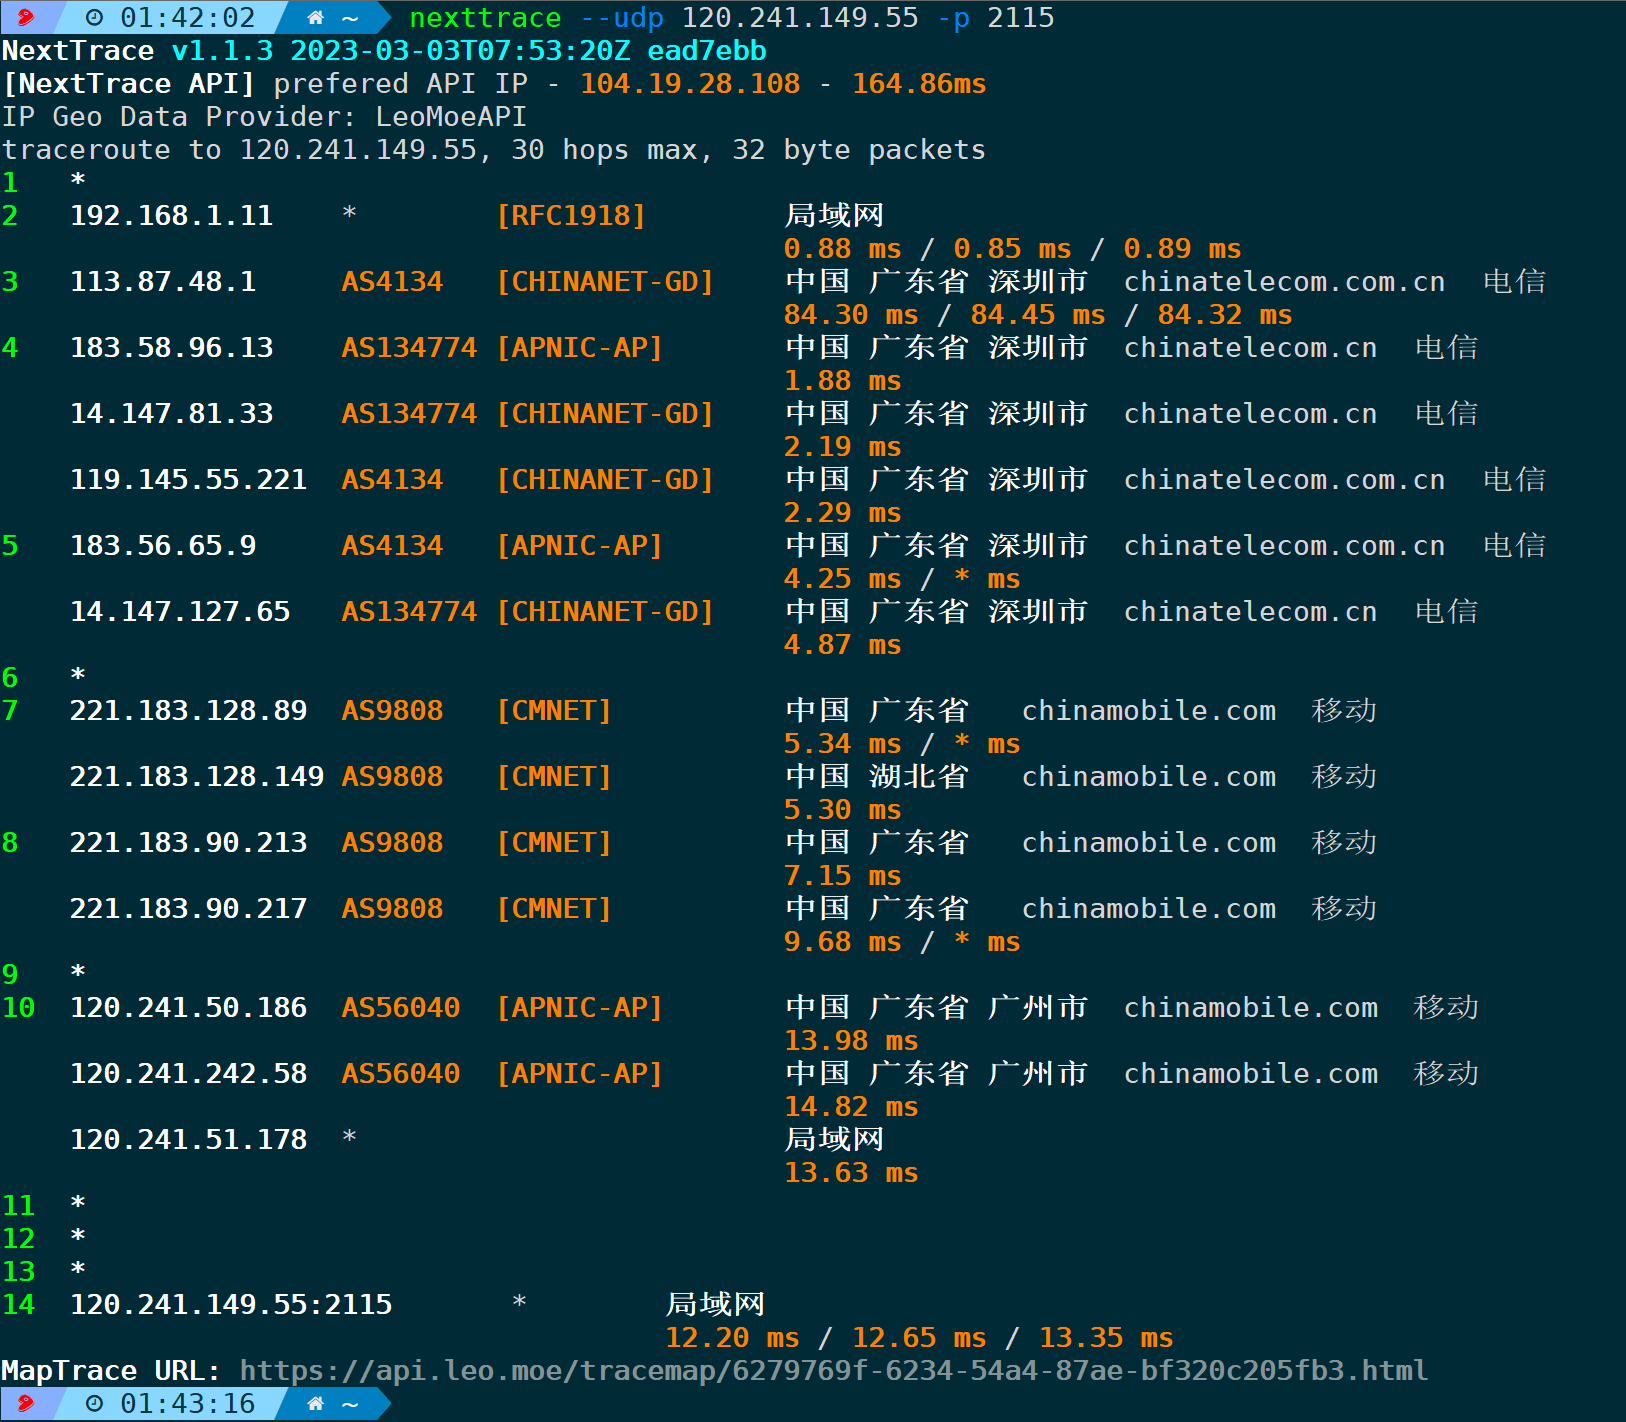This screenshot has height=1422, width=1626.
Task: Open the MapTrace URL link
Action: click(x=834, y=1370)
